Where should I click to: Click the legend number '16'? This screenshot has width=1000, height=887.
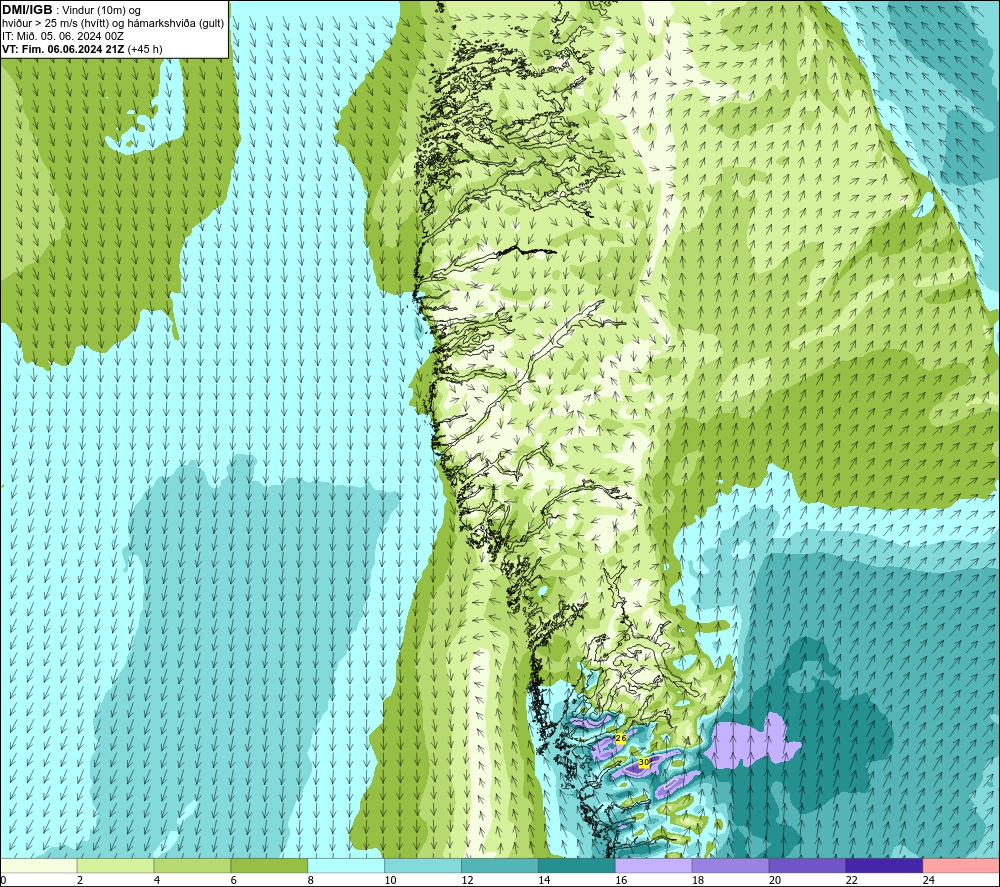pos(621,880)
